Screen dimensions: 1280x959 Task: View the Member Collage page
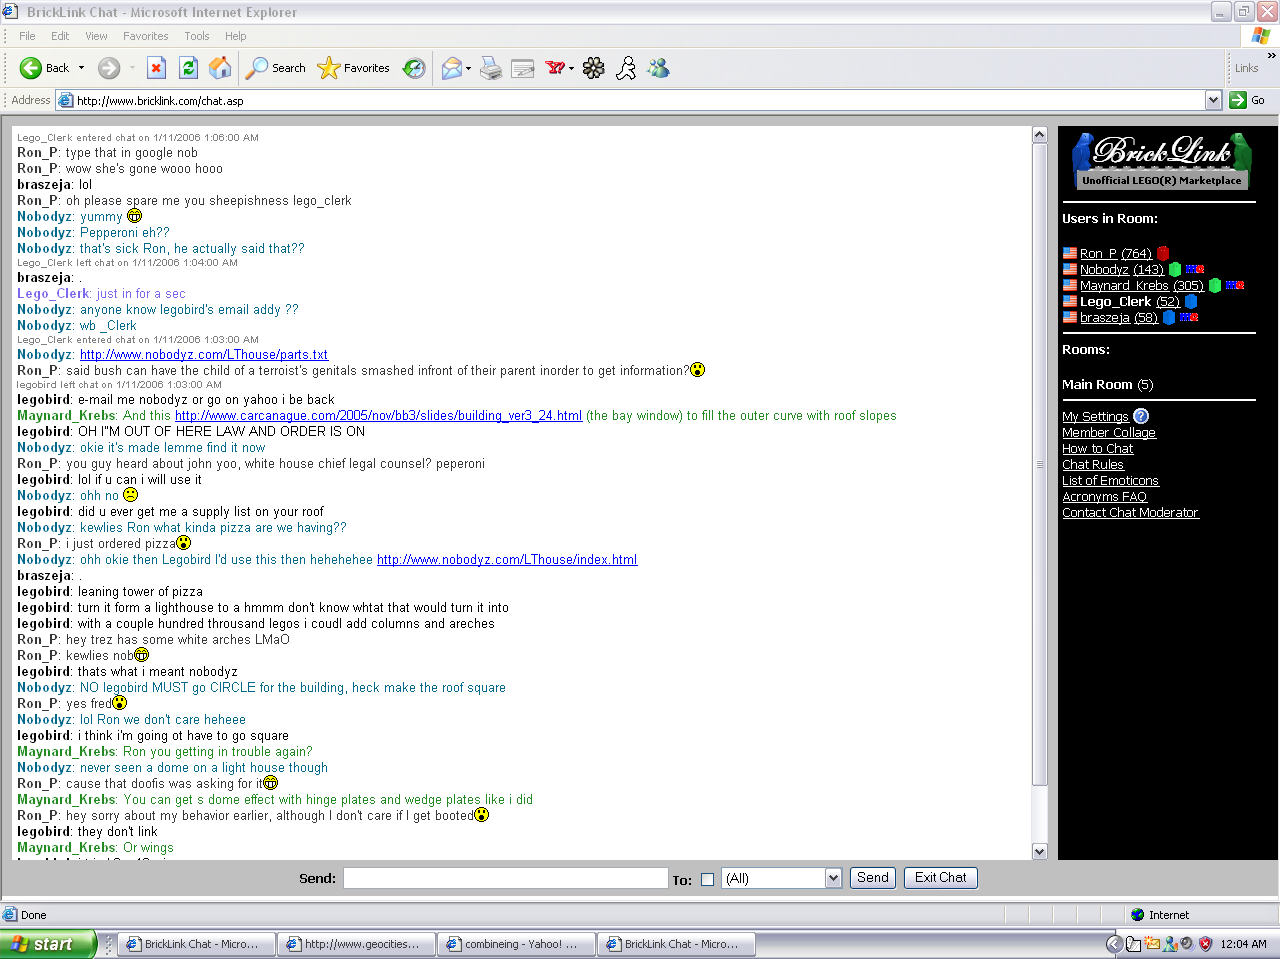(x=1109, y=432)
